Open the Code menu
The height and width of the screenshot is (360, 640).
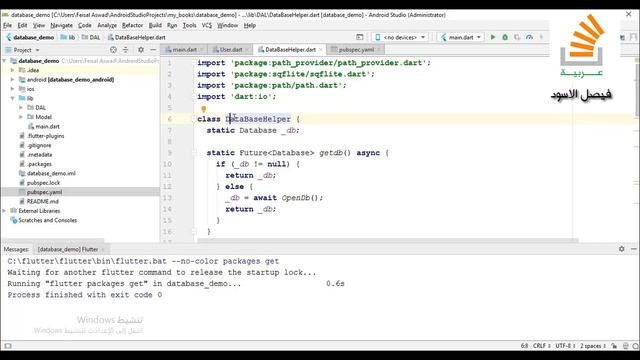pyautogui.click(x=85, y=25)
